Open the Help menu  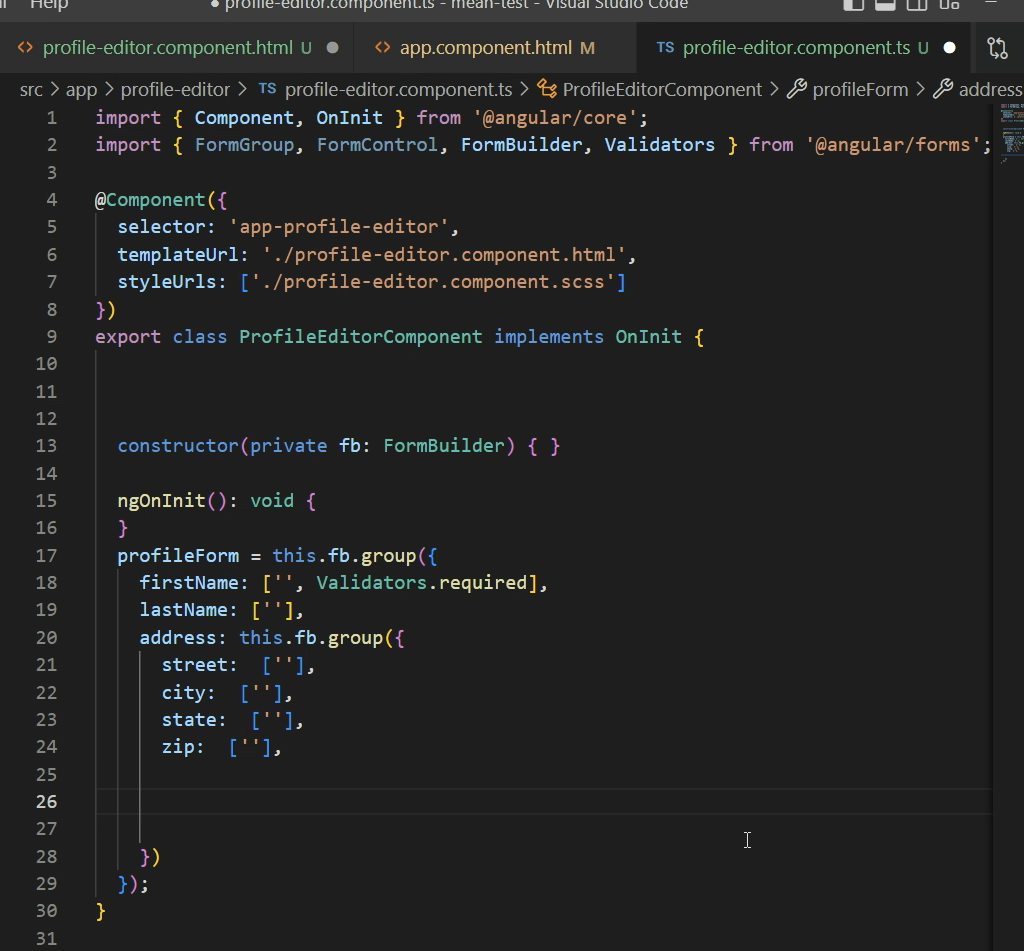point(49,5)
